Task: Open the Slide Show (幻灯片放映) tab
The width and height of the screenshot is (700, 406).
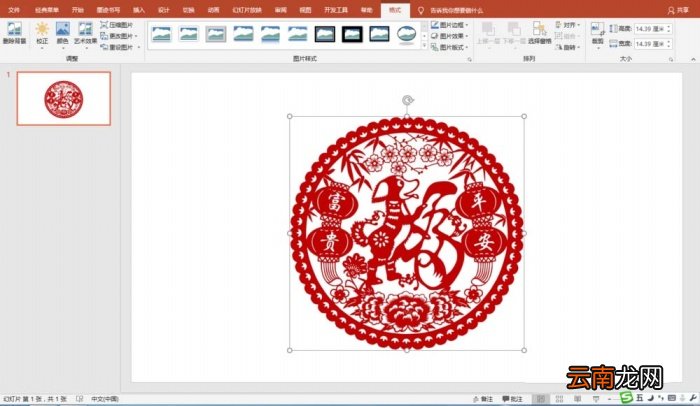Action: click(247, 10)
